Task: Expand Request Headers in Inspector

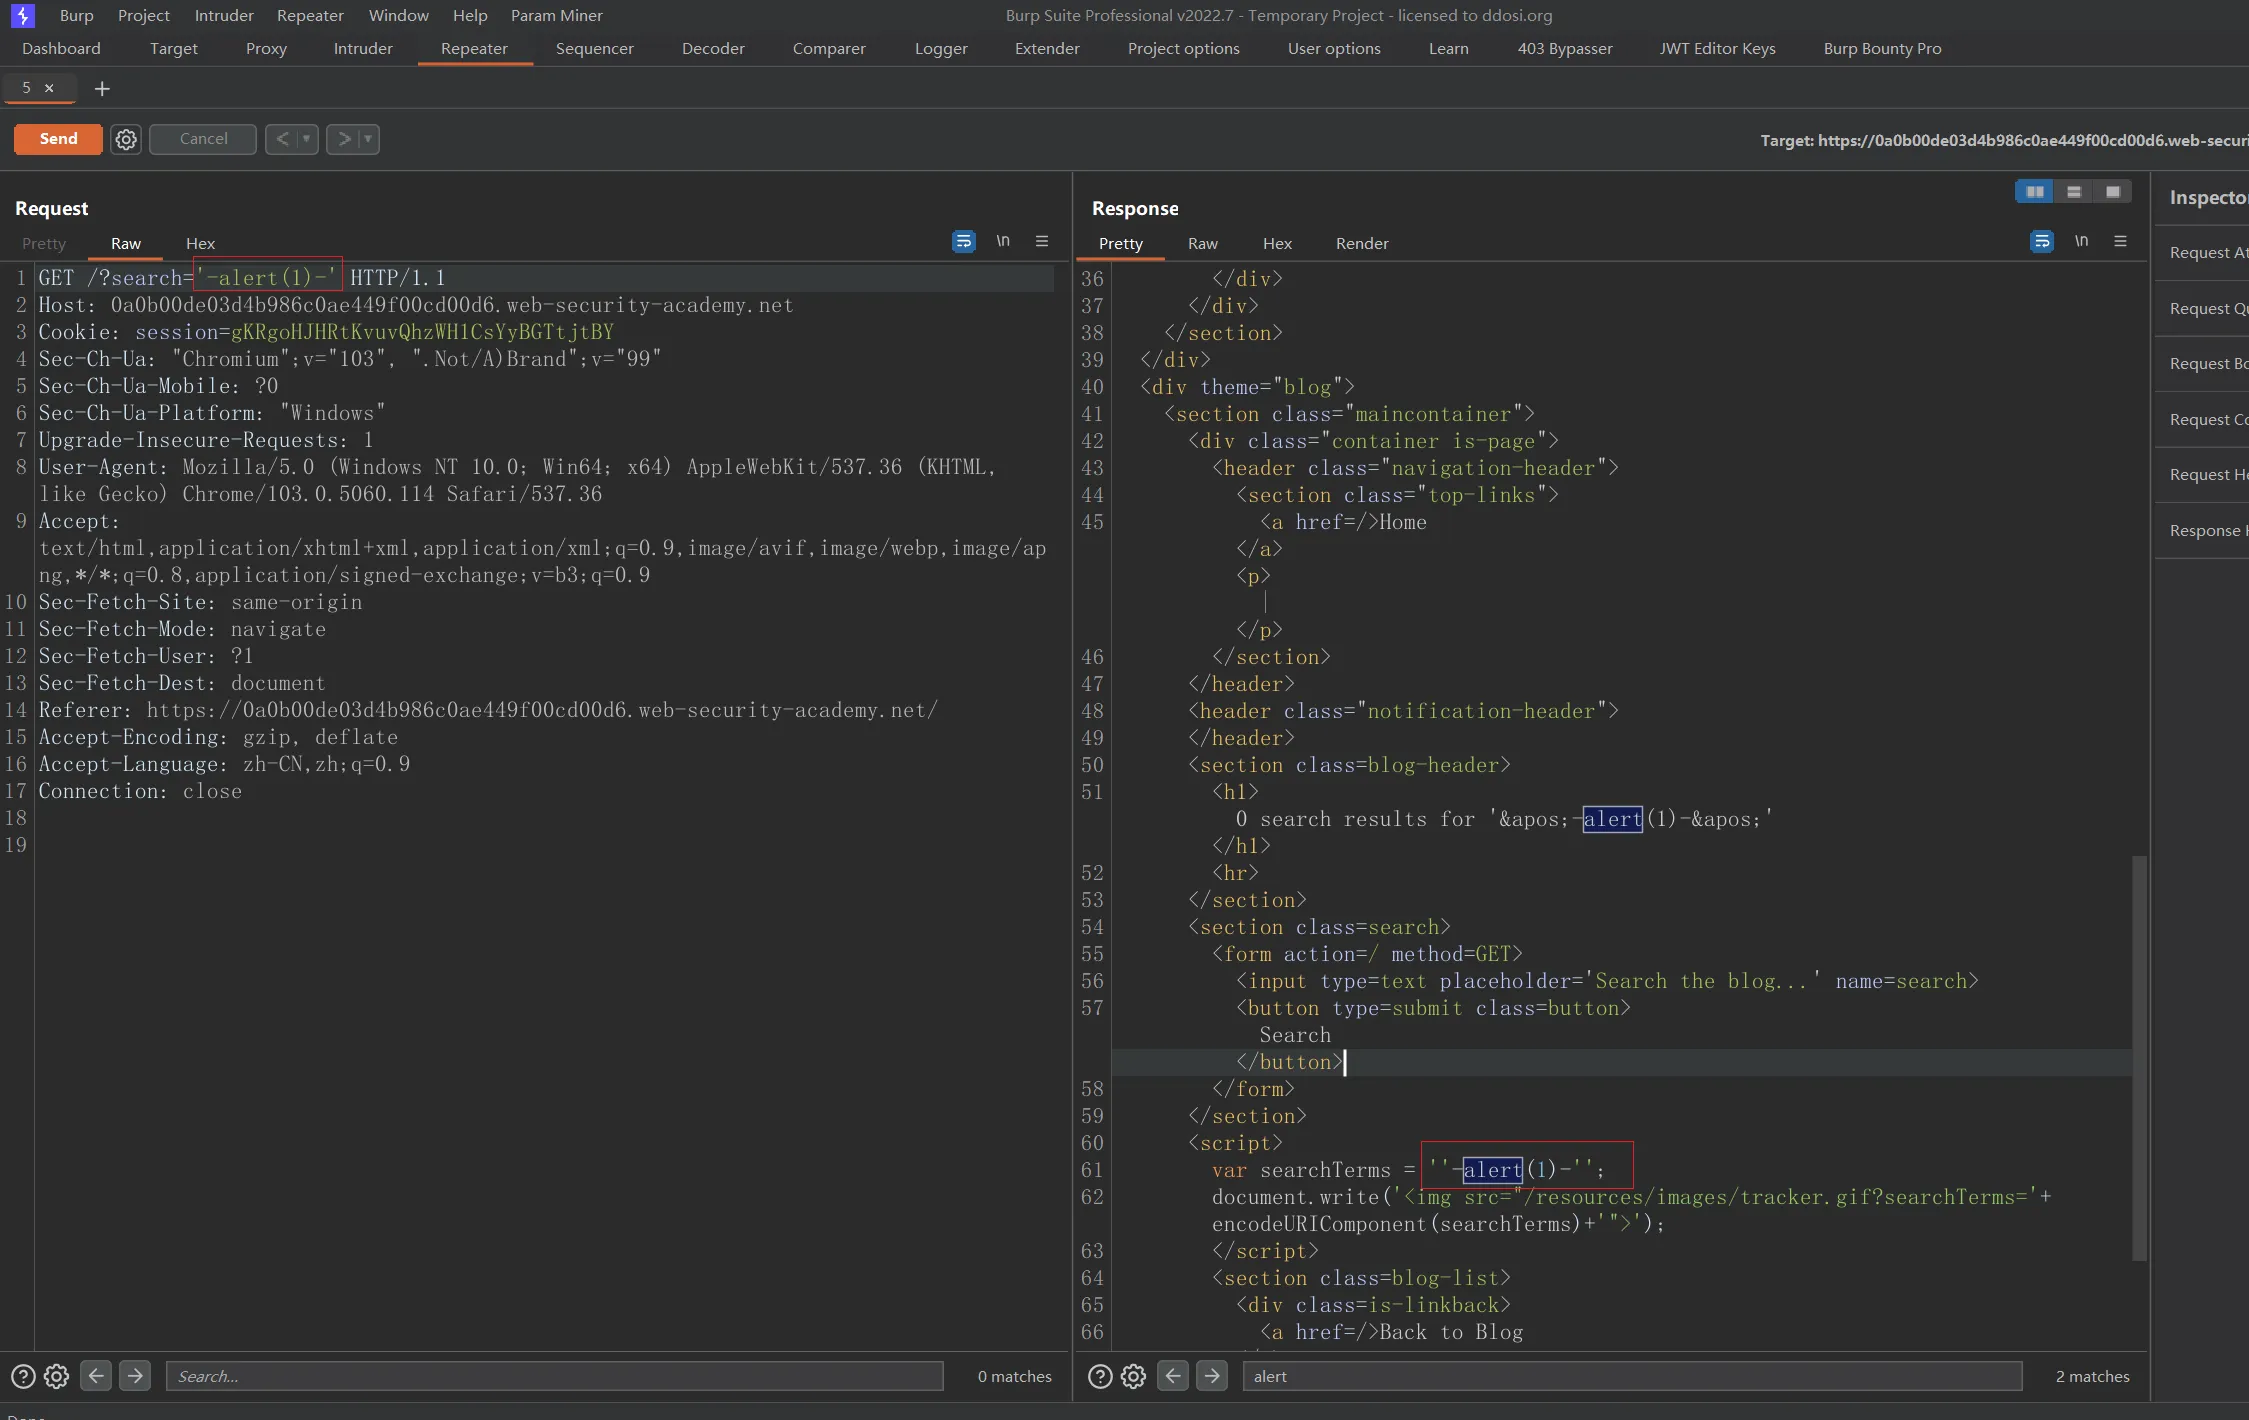Action: pos(2203,475)
